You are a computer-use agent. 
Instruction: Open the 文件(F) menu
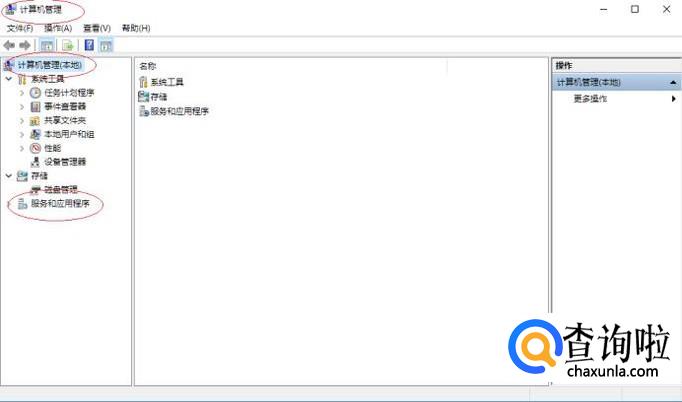click(20, 28)
